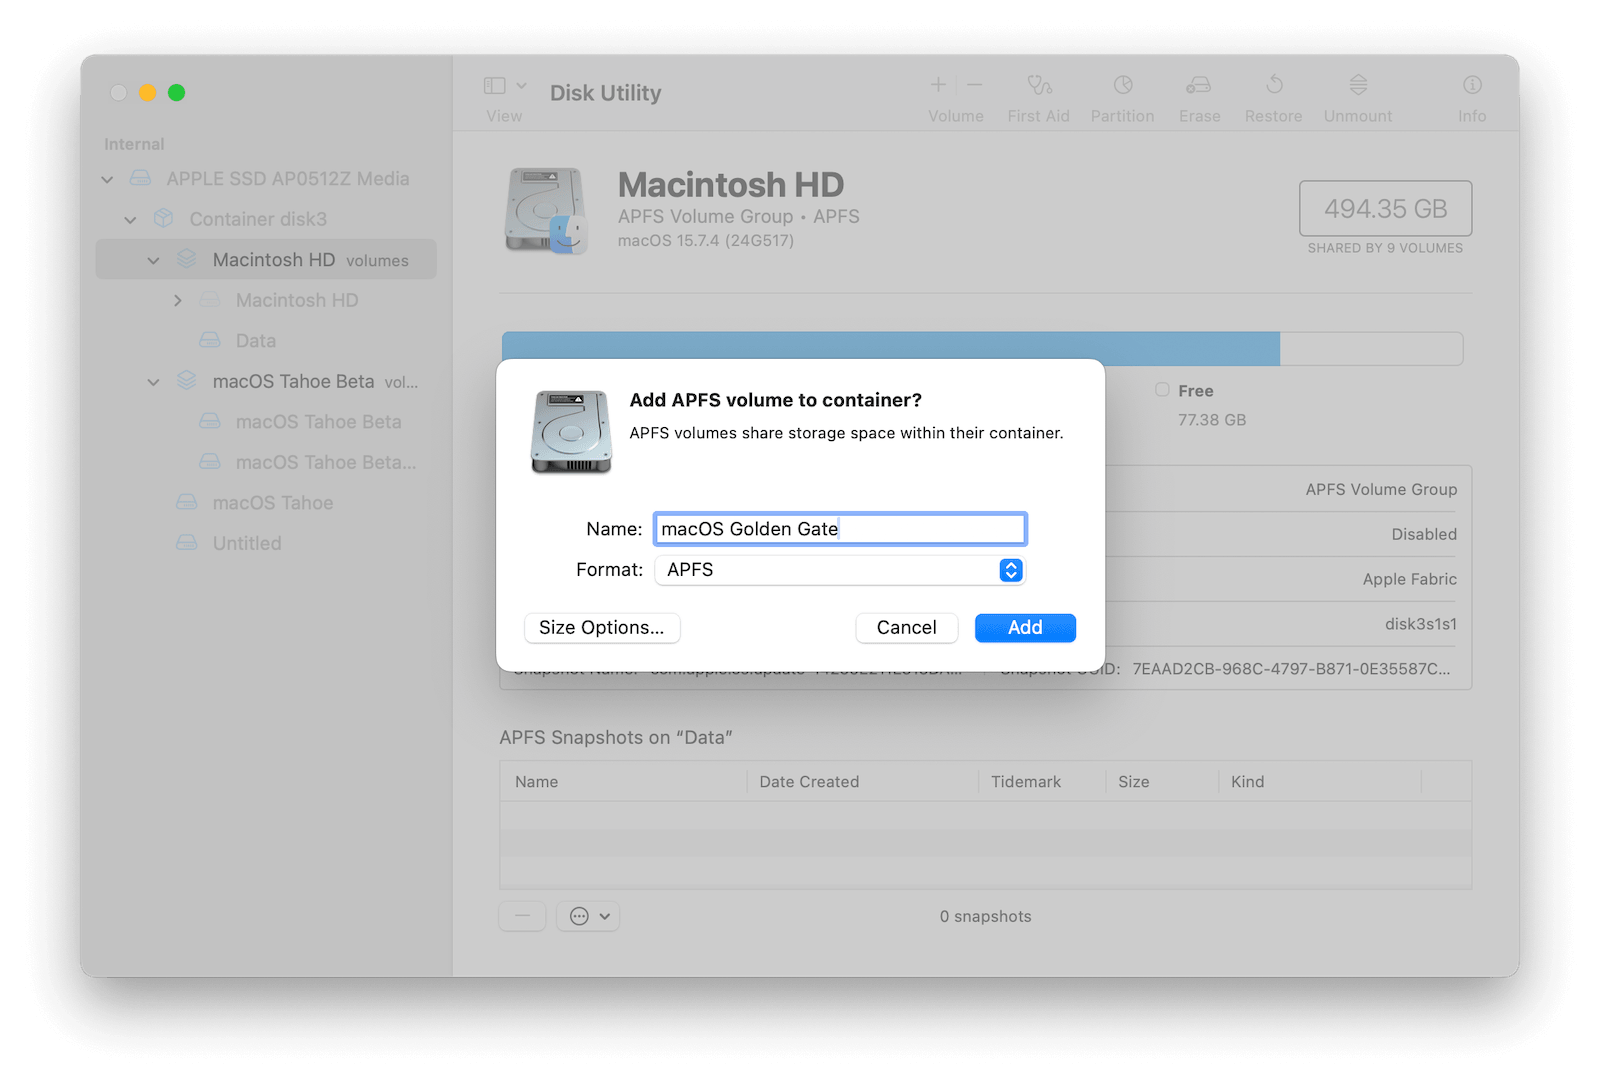This screenshot has width=1600, height=1084.
Task: Click the 77.38 GB free value
Action: coord(1212,420)
